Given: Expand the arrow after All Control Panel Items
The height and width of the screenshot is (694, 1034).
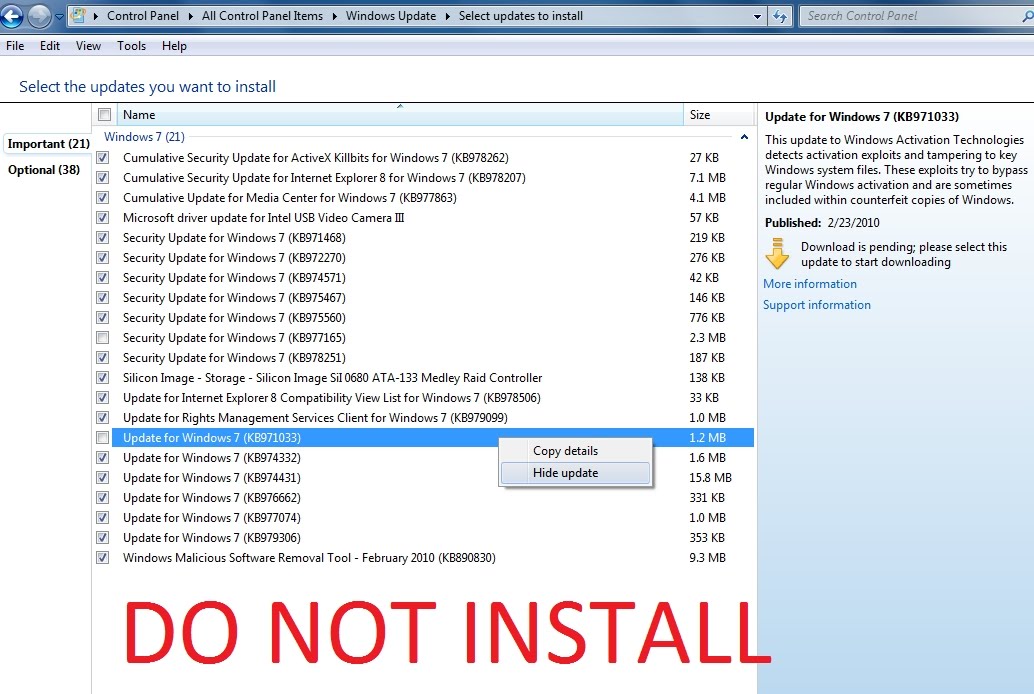Looking at the screenshot, I should [x=334, y=16].
